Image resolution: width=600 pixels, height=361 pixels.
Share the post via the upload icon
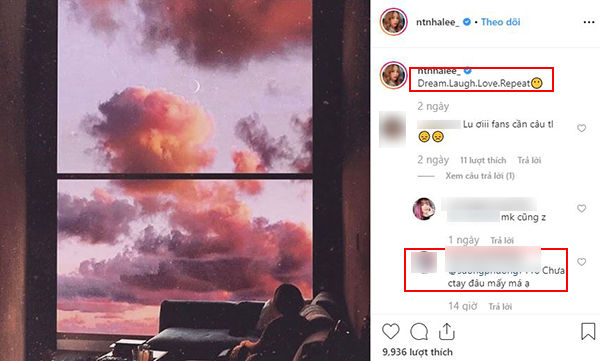[x=446, y=331]
